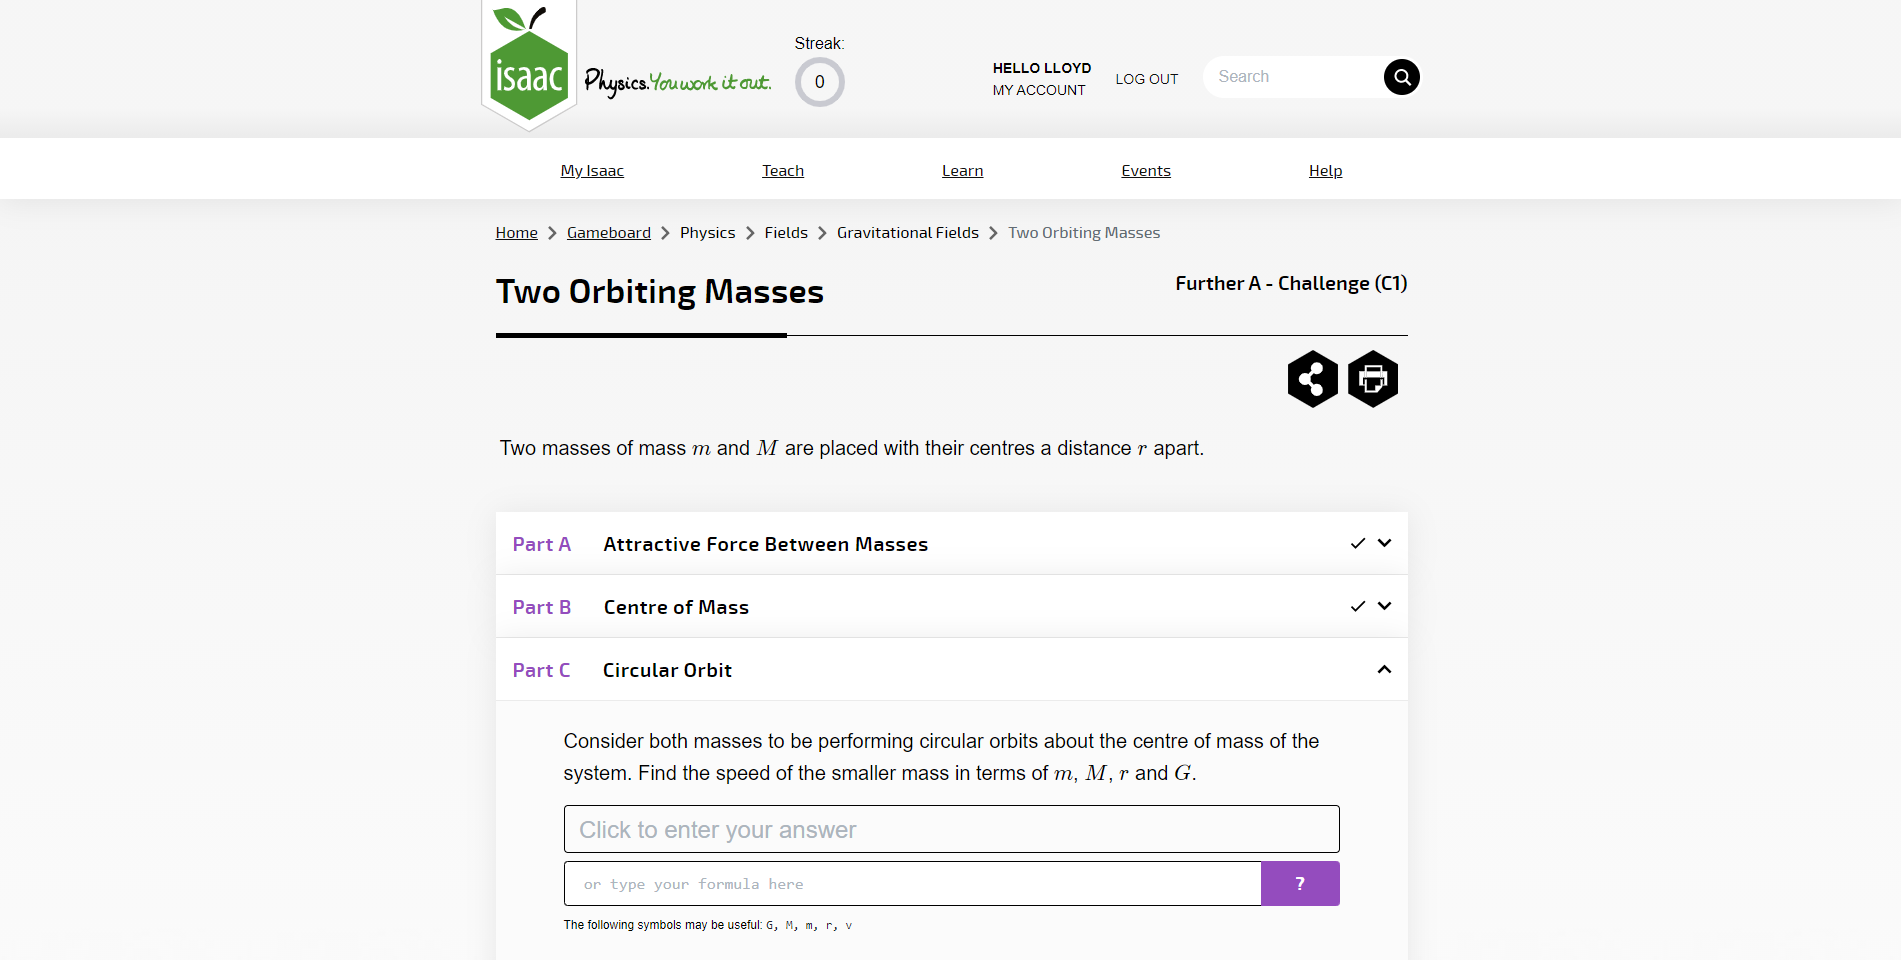
Task: Focus the type your formula field
Action: [x=912, y=884]
